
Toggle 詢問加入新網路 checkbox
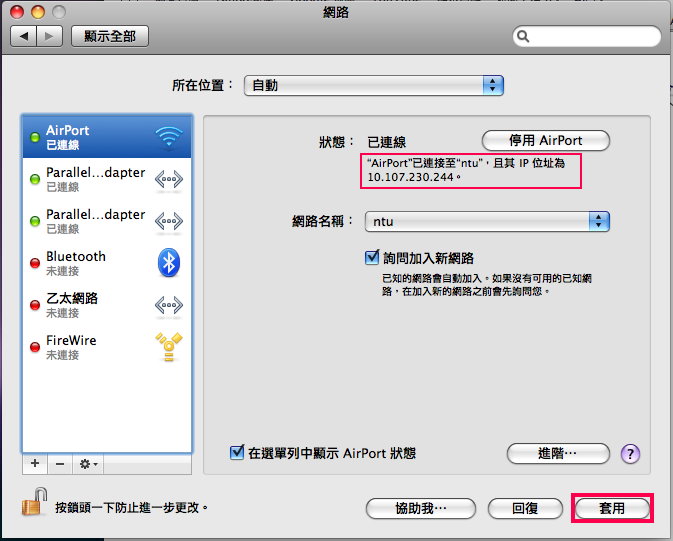click(x=374, y=257)
